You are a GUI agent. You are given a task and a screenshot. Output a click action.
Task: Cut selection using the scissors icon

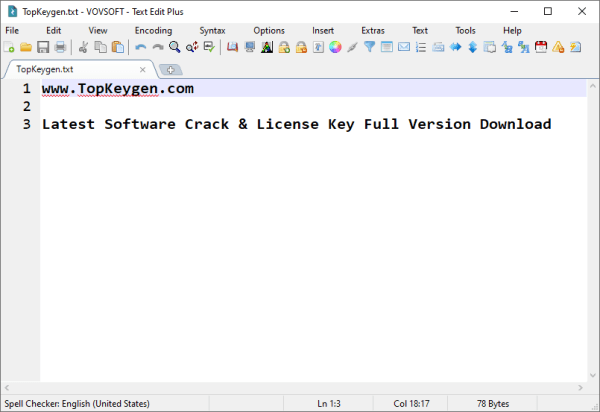tap(83, 47)
